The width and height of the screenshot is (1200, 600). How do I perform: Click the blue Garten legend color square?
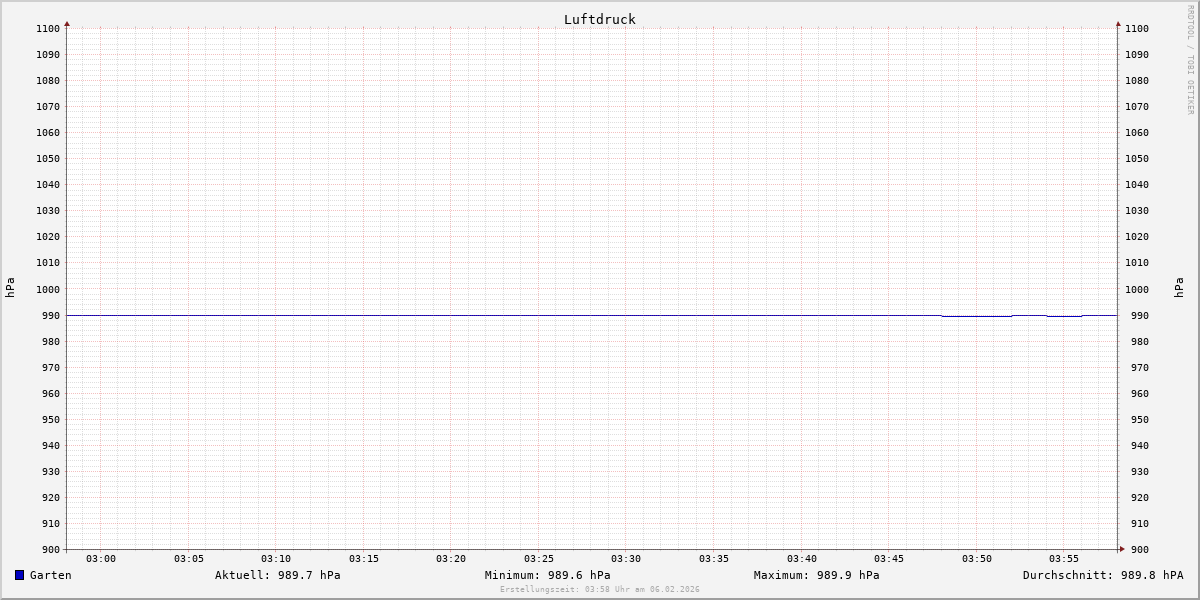[19, 575]
